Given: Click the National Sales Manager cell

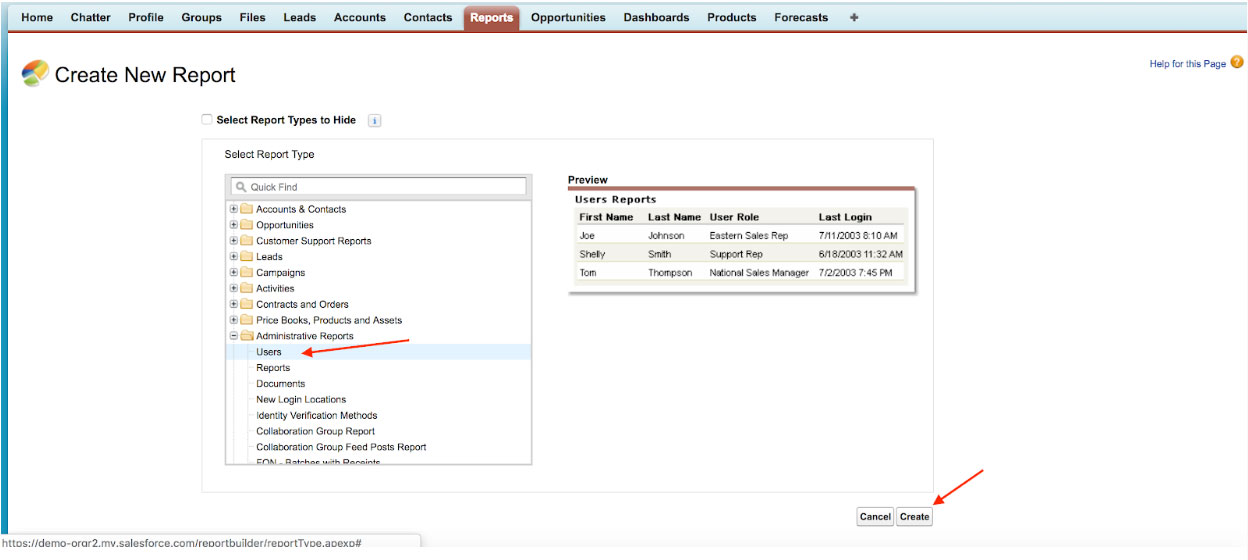Looking at the screenshot, I should [759, 273].
